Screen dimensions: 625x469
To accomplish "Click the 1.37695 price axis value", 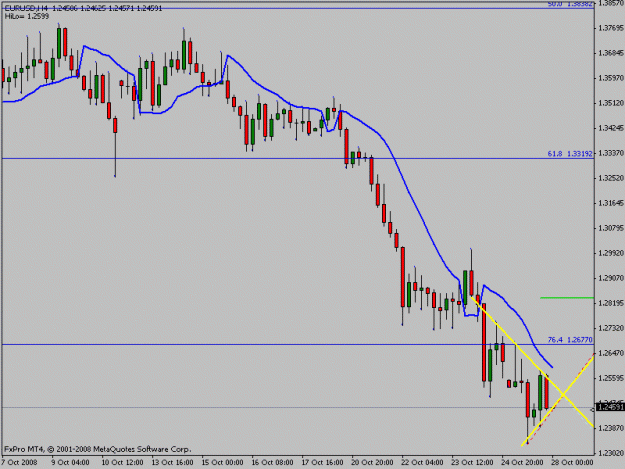I will [611, 28].
